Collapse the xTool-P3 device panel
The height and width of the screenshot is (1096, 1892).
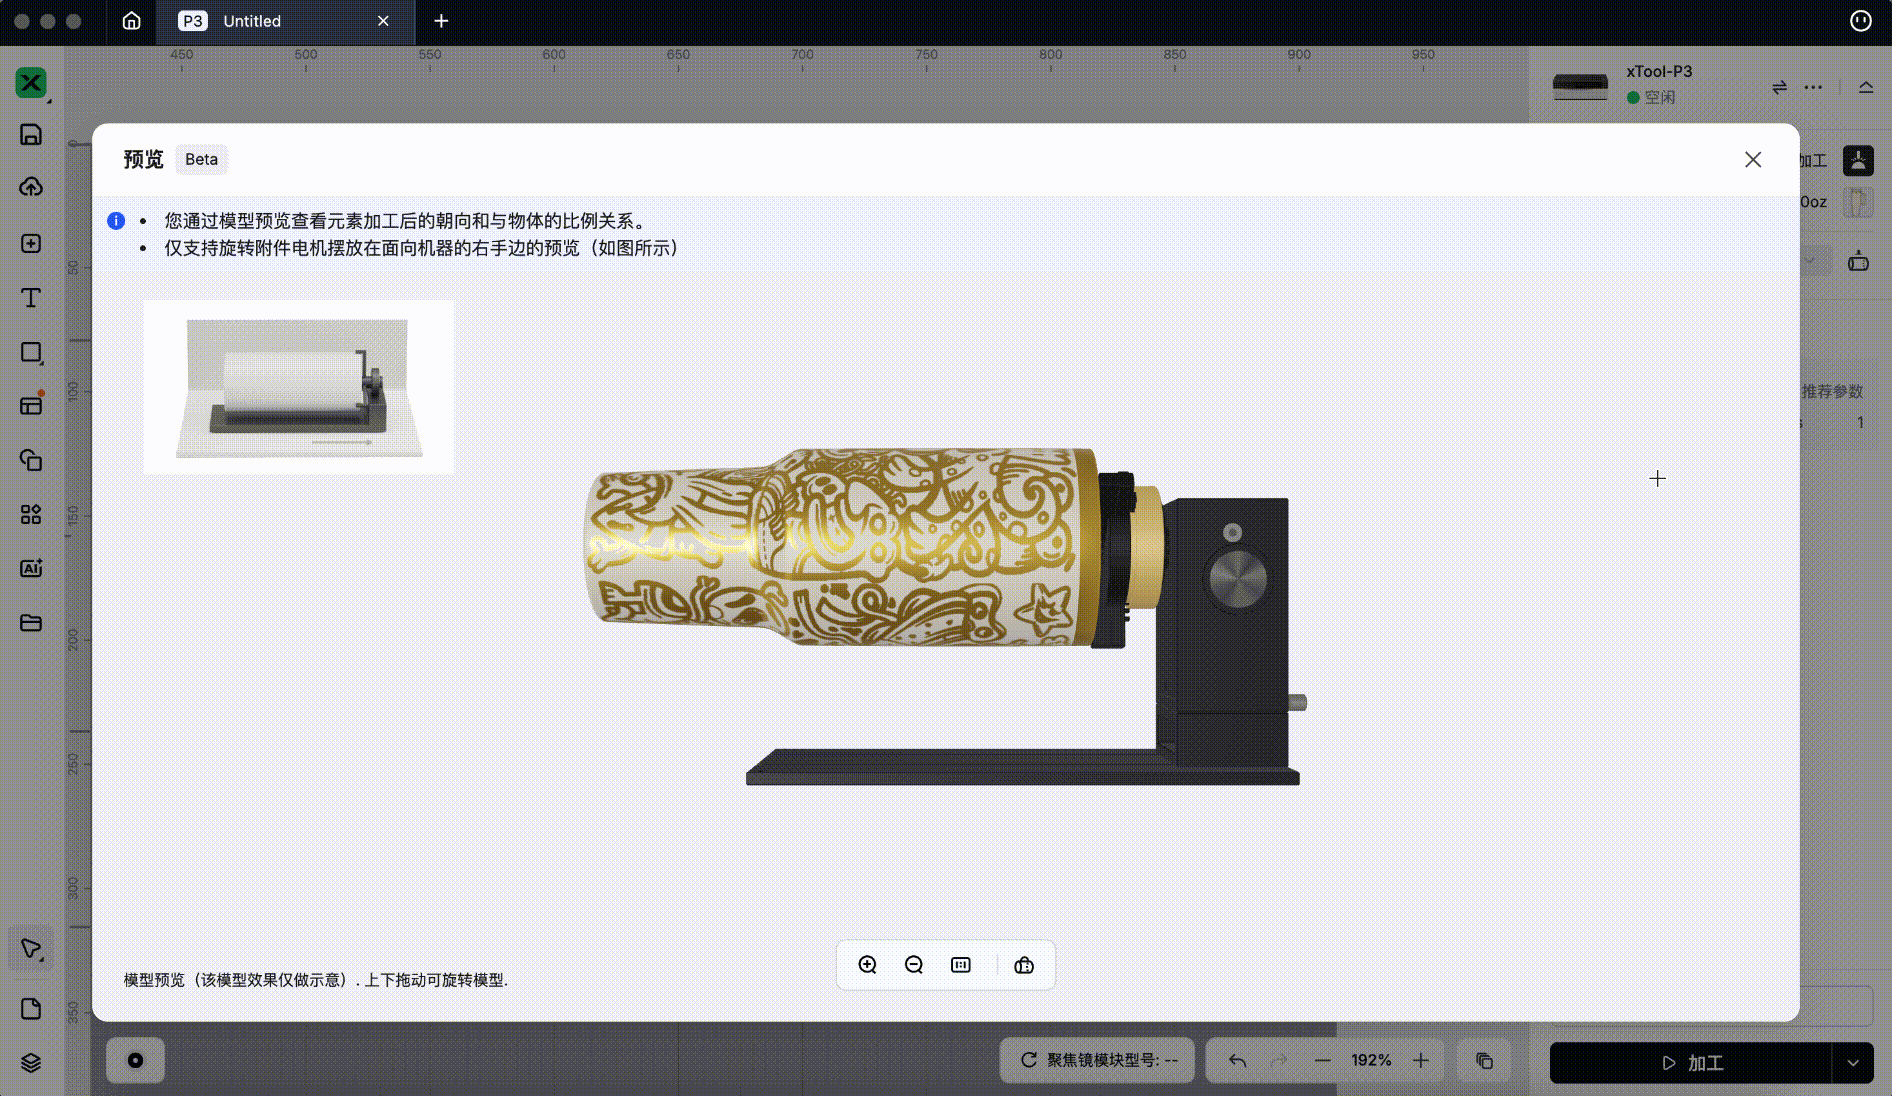click(x=1866, y=87)
